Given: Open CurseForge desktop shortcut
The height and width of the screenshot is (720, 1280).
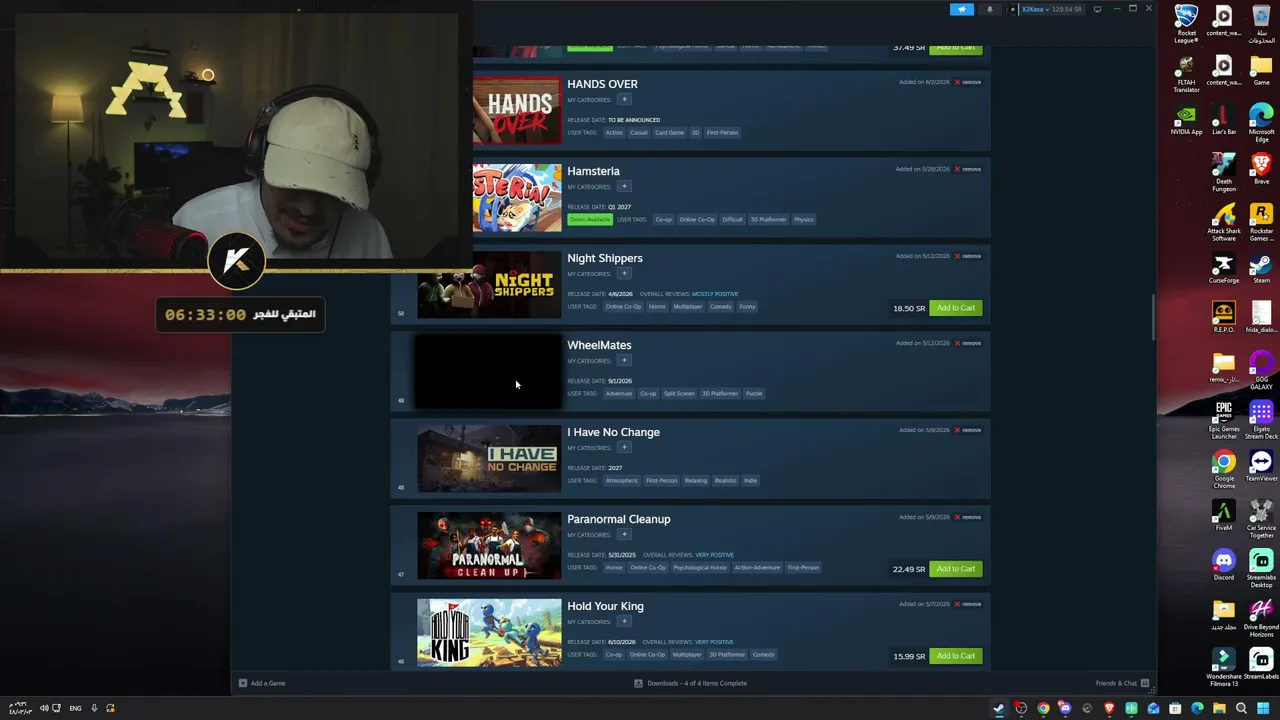Looking at the screenshot, I should pos(1224,268).
